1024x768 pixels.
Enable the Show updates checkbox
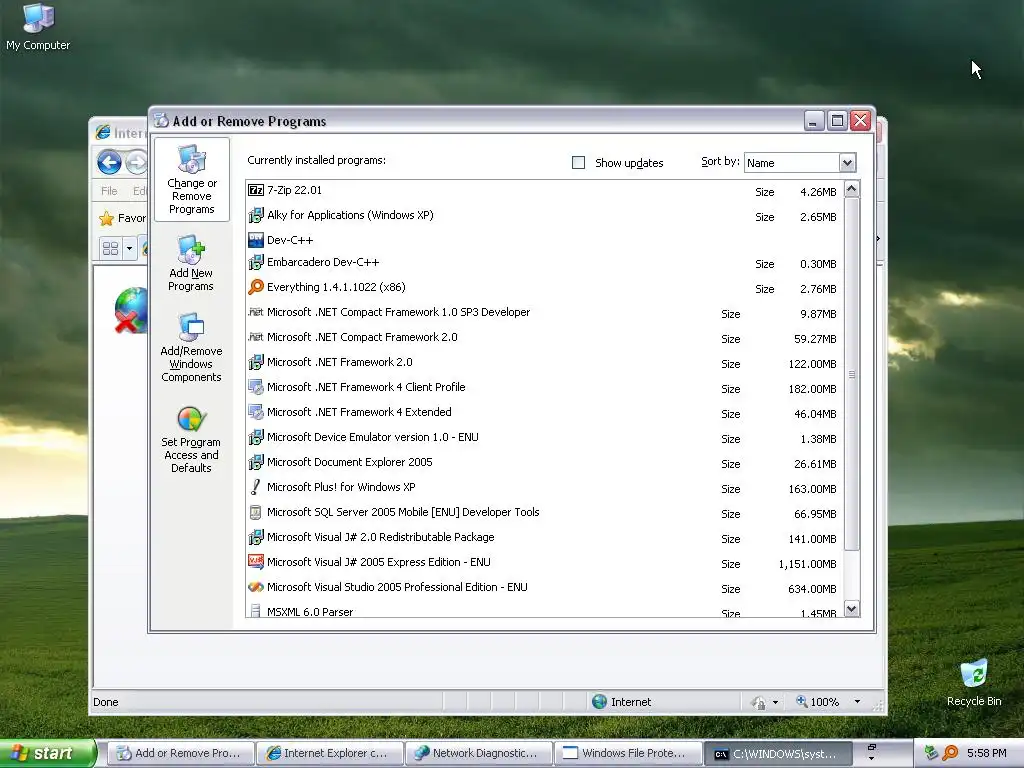coord(579,163)
